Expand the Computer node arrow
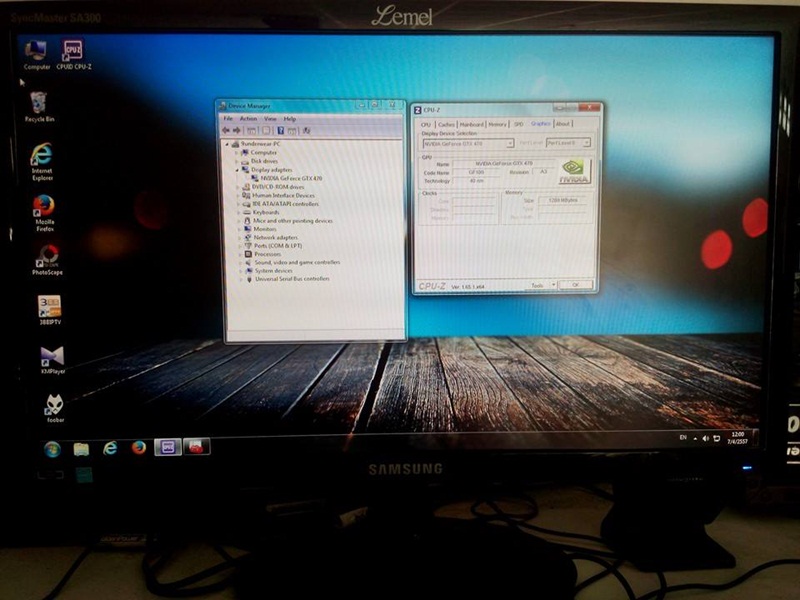Screen dimensions: 800x600 point(236,153)
